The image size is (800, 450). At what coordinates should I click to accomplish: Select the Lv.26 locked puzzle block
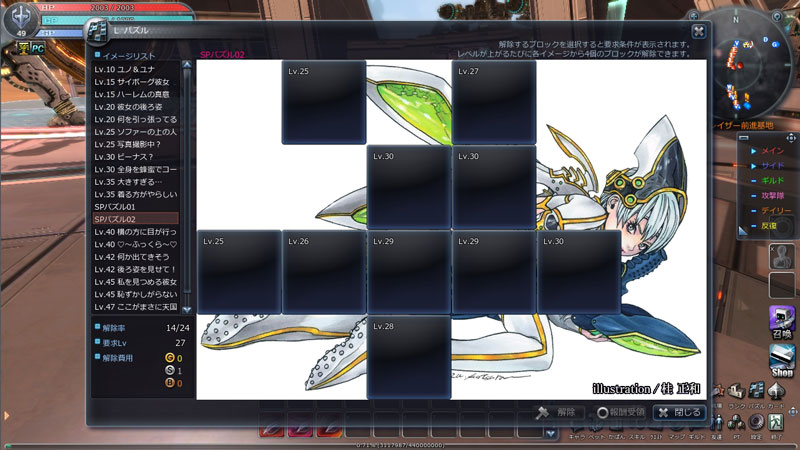coord(324,272)
